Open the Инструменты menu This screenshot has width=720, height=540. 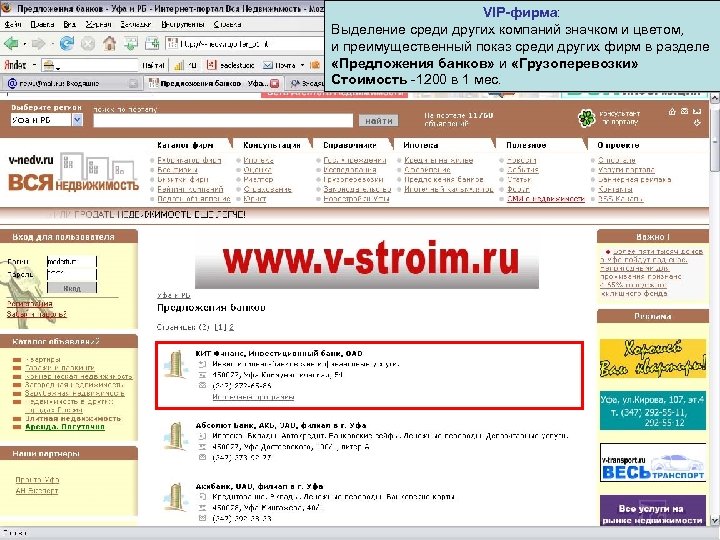tap(182, 24)
